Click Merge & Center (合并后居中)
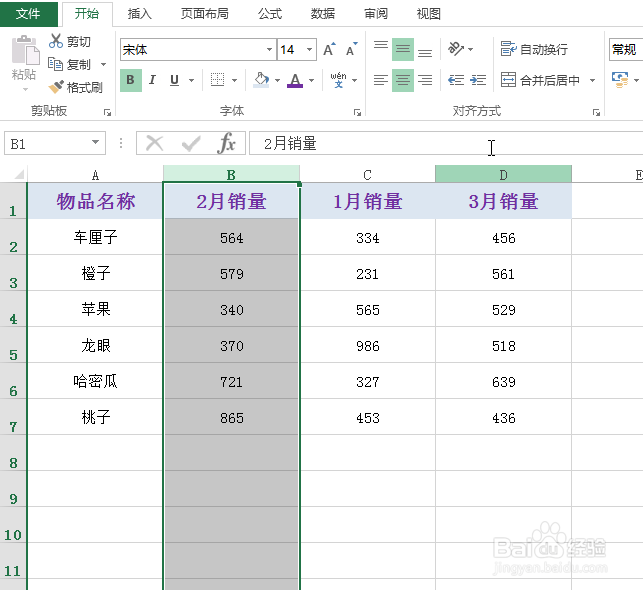643x590 pixels. coord(540,80)
